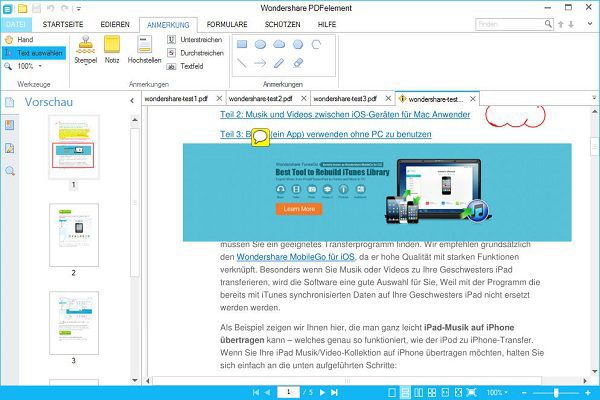
Task: Switch to the STARTSEITE ribbon tab
Action: pos(63,24)
